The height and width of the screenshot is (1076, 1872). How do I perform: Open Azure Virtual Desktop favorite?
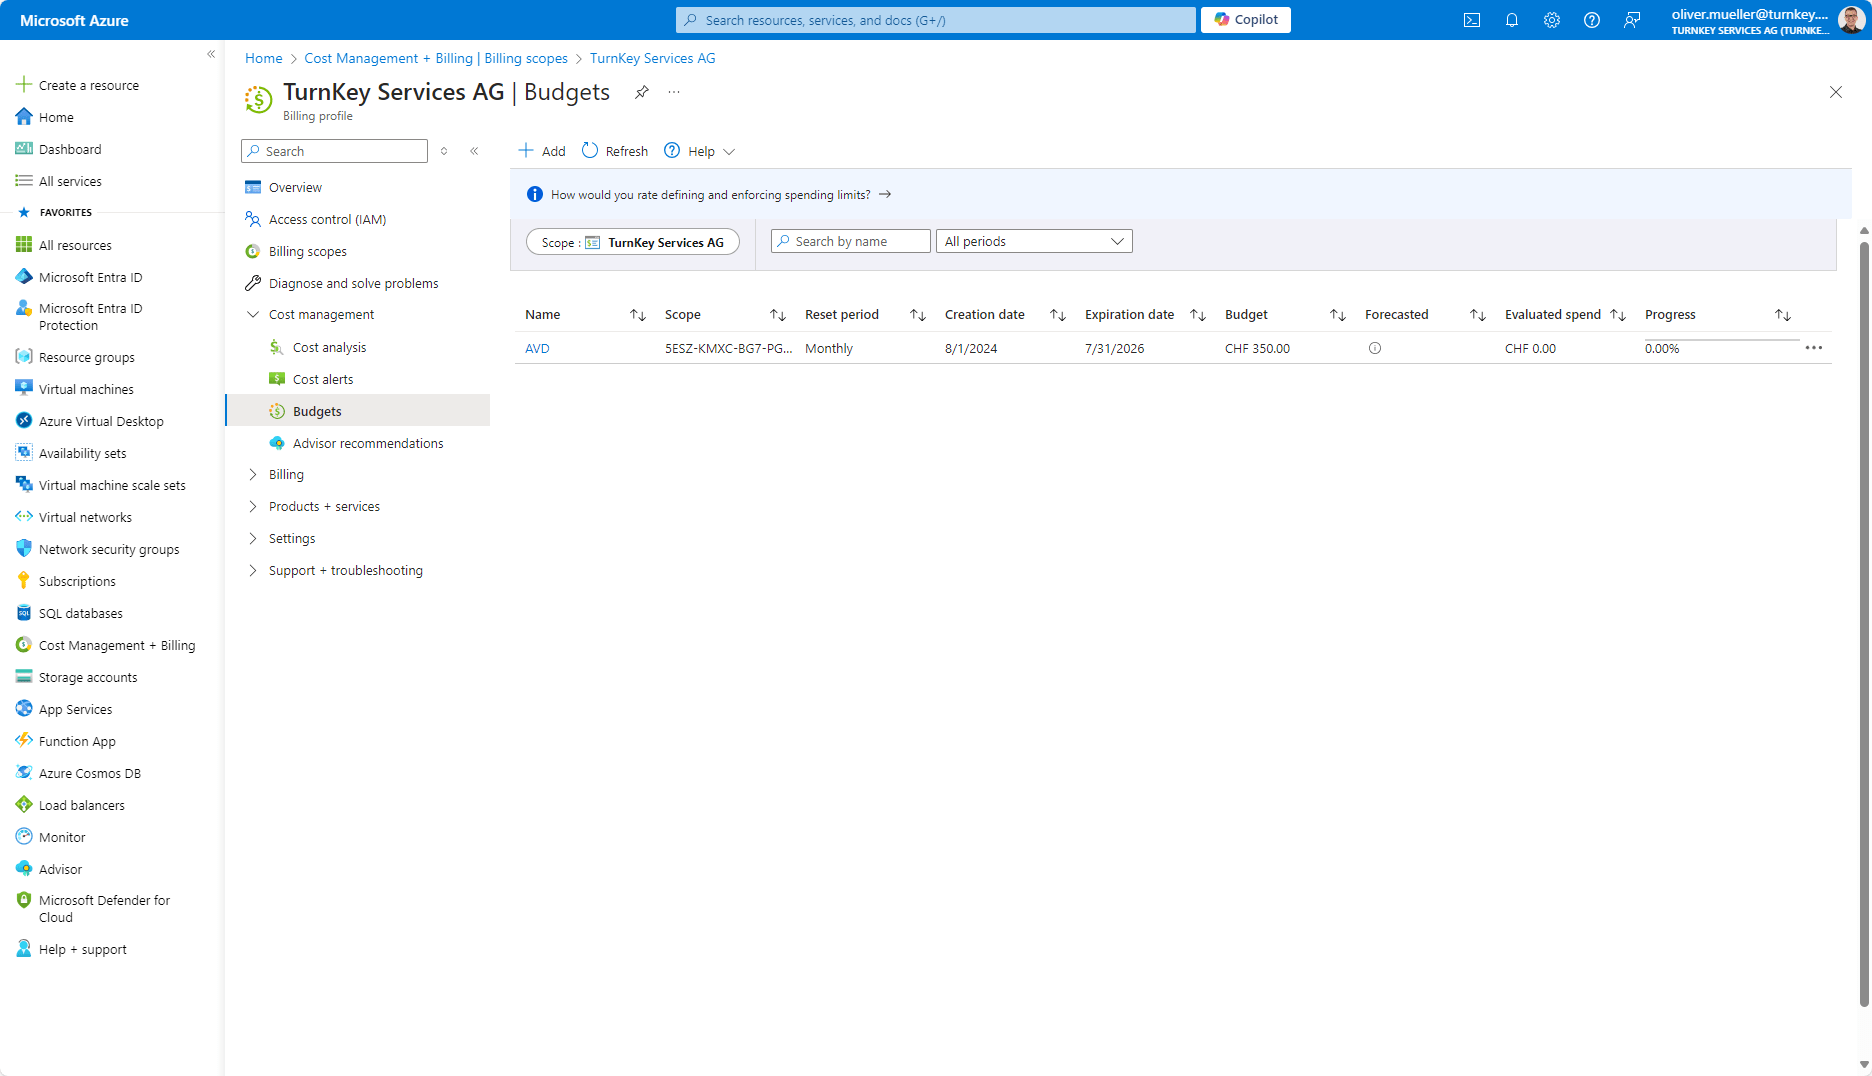pyautogui.click(x=90, y=421)
